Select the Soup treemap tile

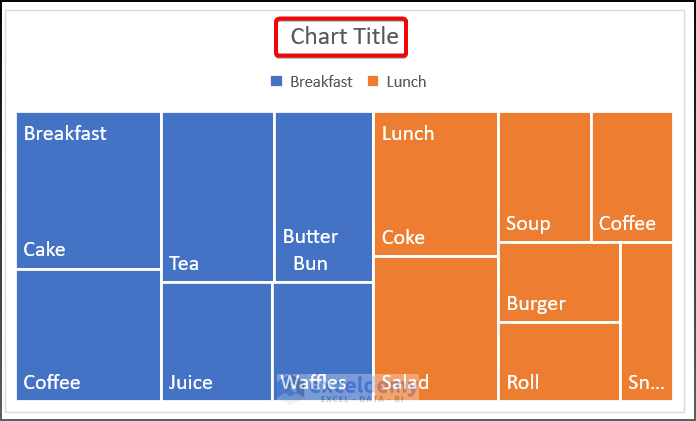tap(544, 177)
